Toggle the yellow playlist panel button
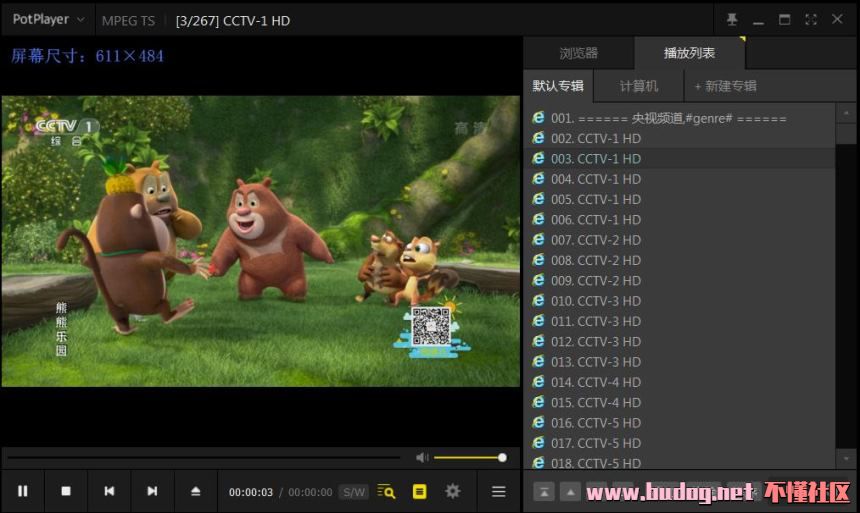The width and height of the screenshot is (860, 513). pyautogui.click(x=420, y=492)
